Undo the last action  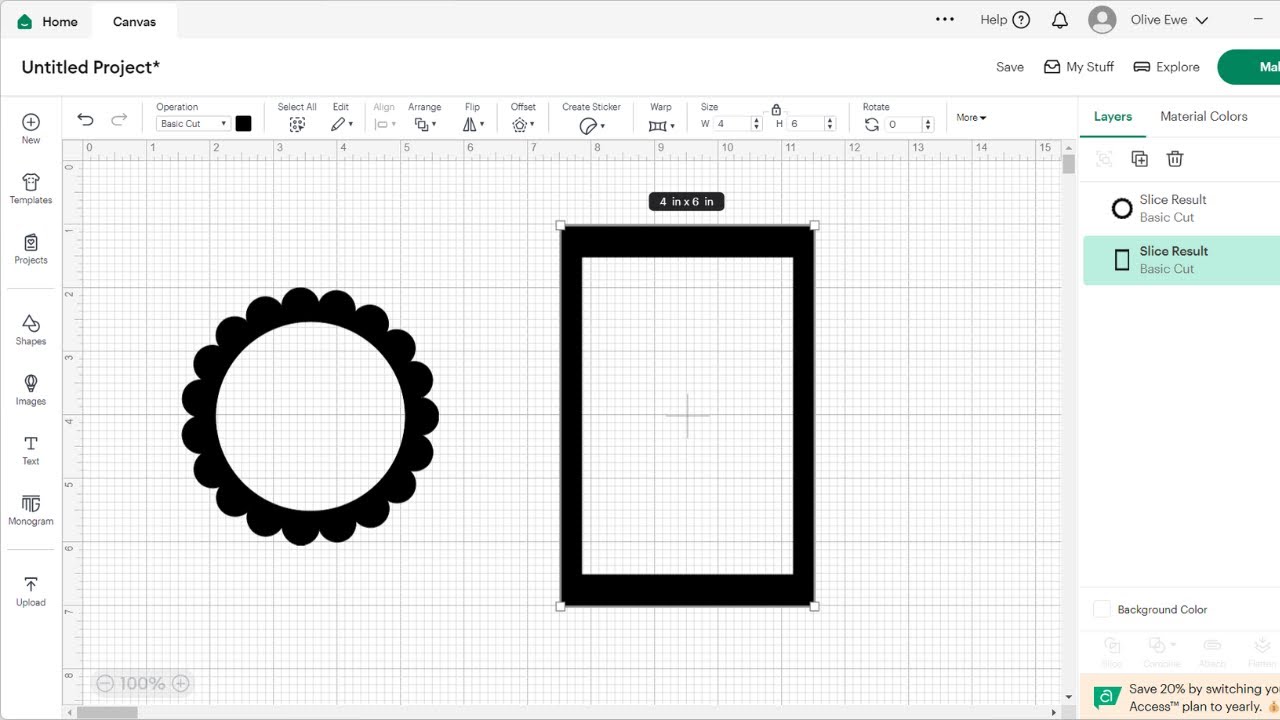85,120
